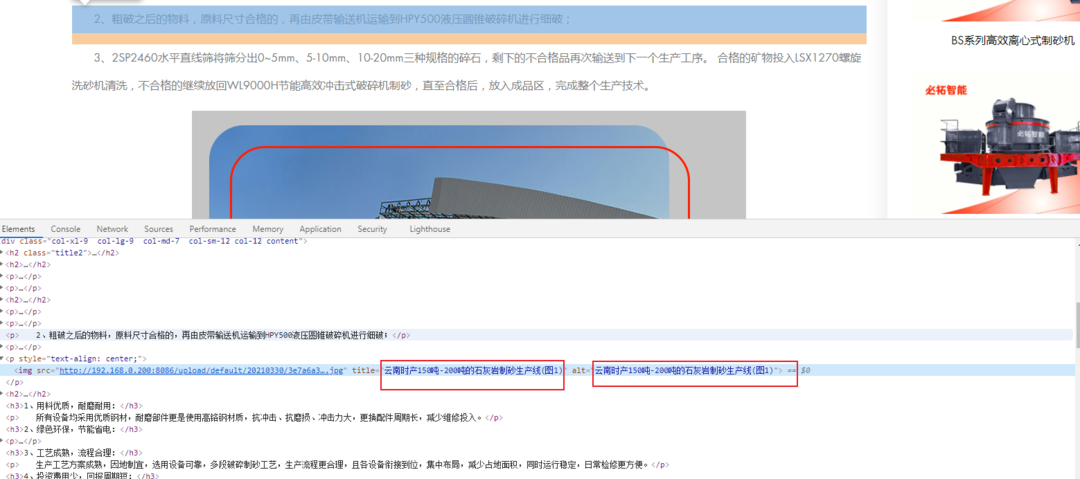Select the div class="col-xl-9" DOM node
The height and width of the screenshot is (479, 1080).
(150, 241)
